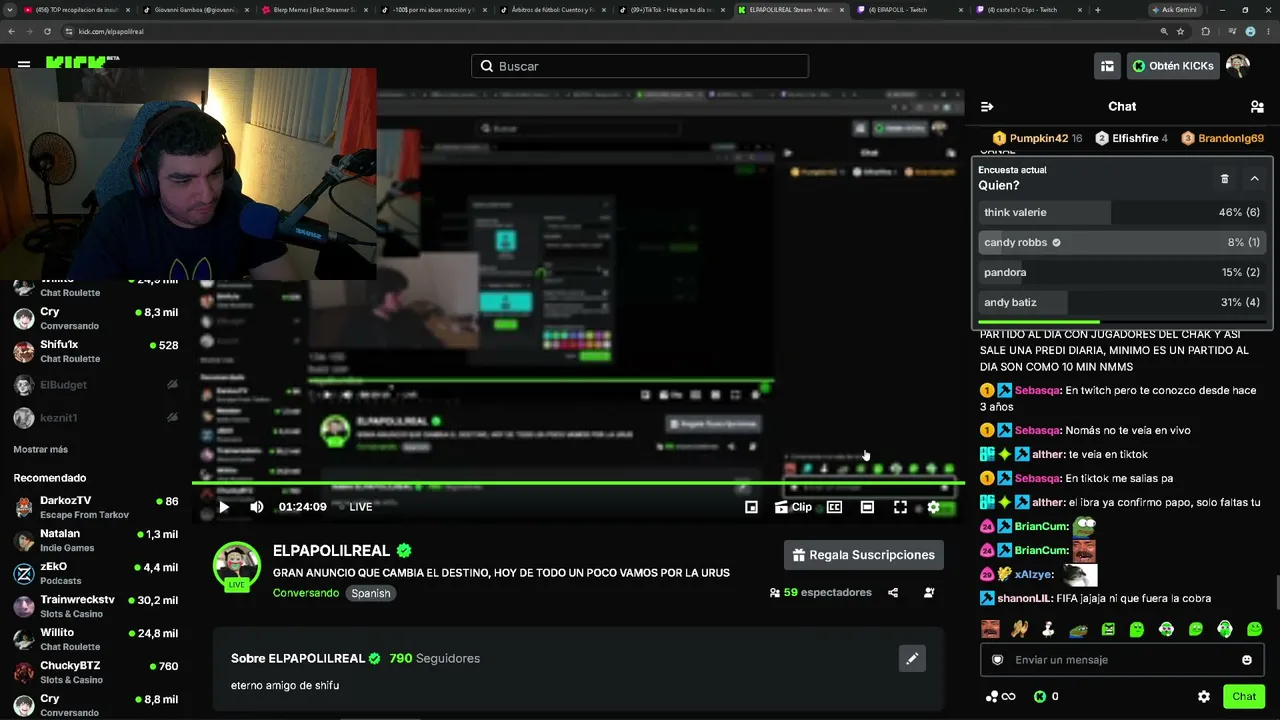
Task: Send message with green Chat button
Action: tap(1244, 696)
